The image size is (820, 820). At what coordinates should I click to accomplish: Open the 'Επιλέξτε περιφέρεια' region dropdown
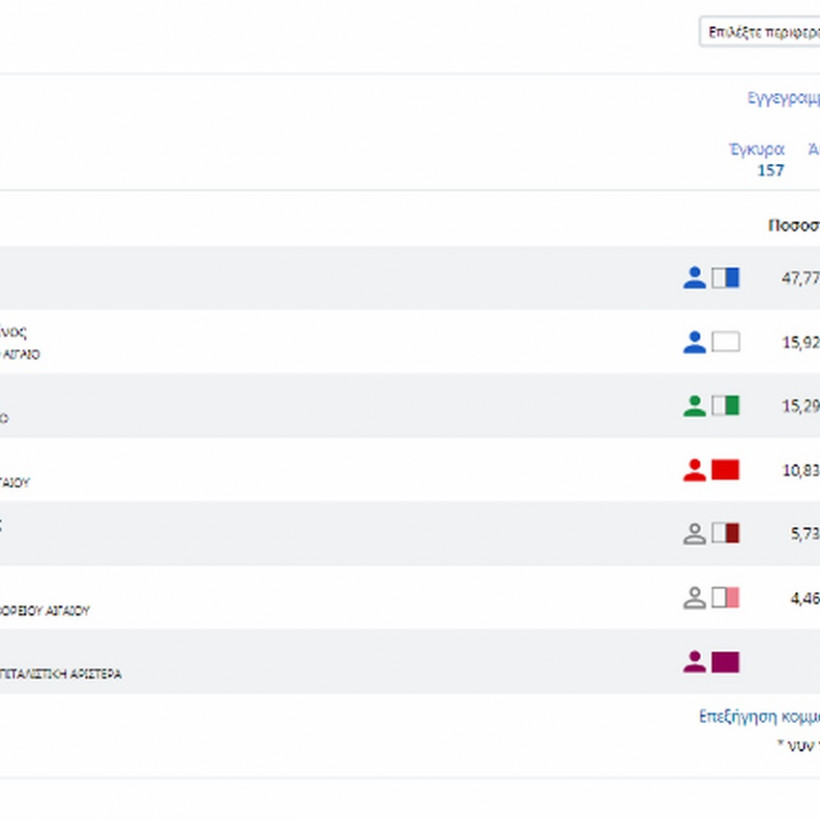(x=760, y=31)
